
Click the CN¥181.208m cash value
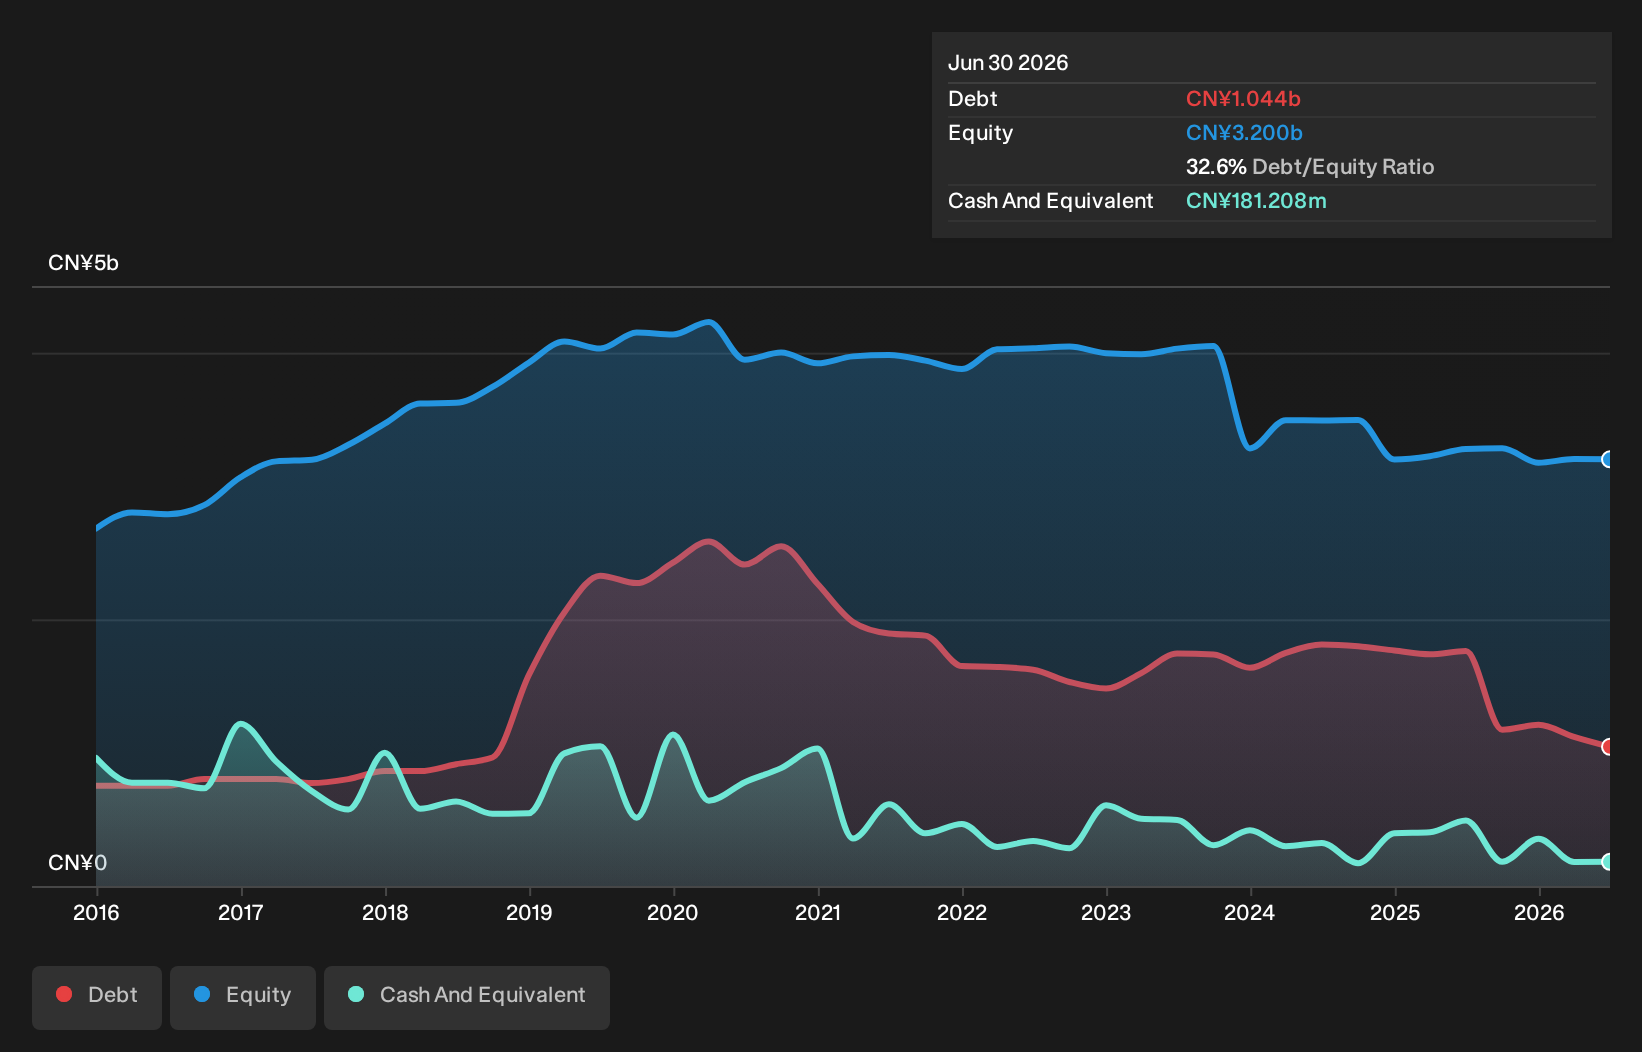[x=1256, y=201]
